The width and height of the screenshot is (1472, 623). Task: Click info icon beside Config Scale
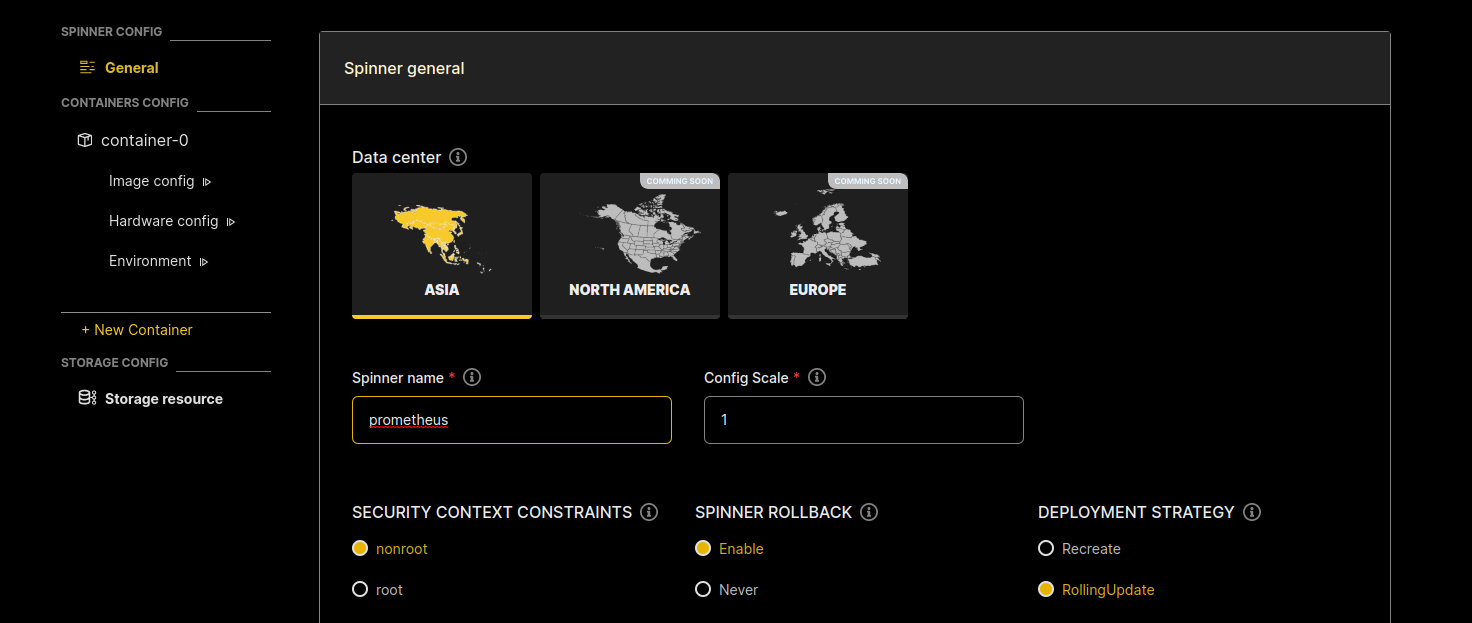pos(817,377)
